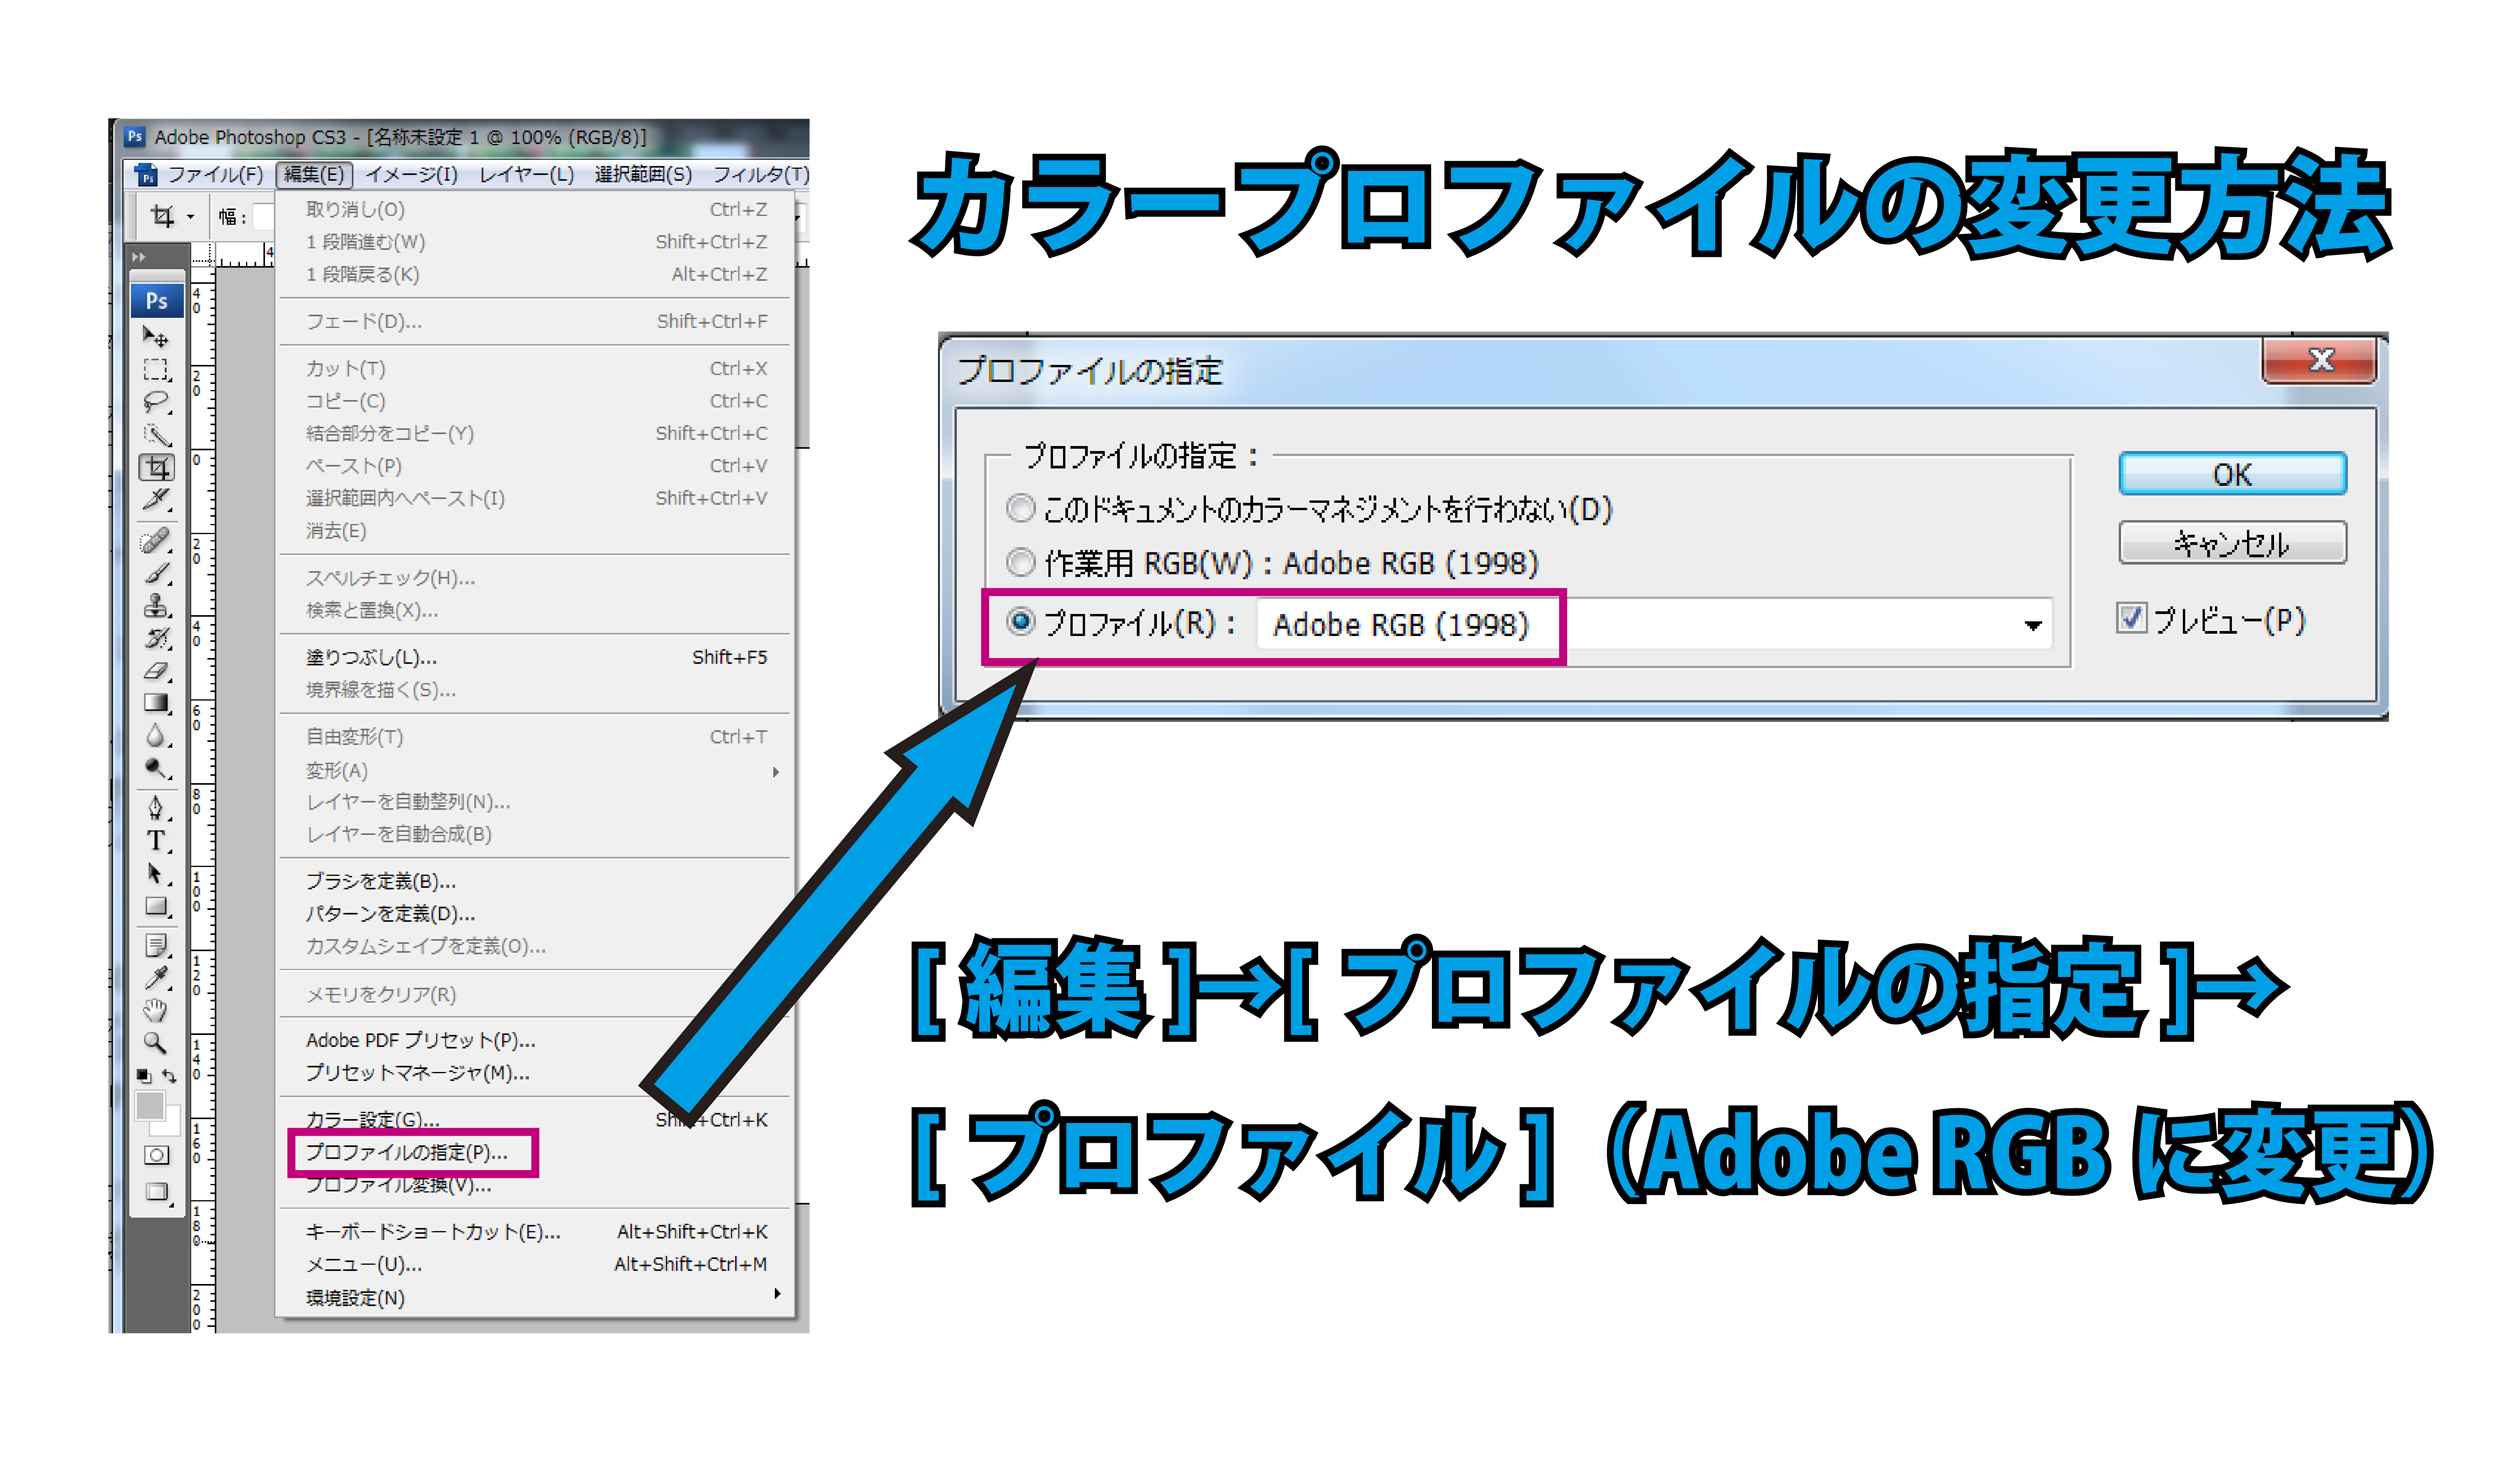This screenshot has height=1469, width=2500.
Task: Select the Lasso tool
Action: point(155,402)
